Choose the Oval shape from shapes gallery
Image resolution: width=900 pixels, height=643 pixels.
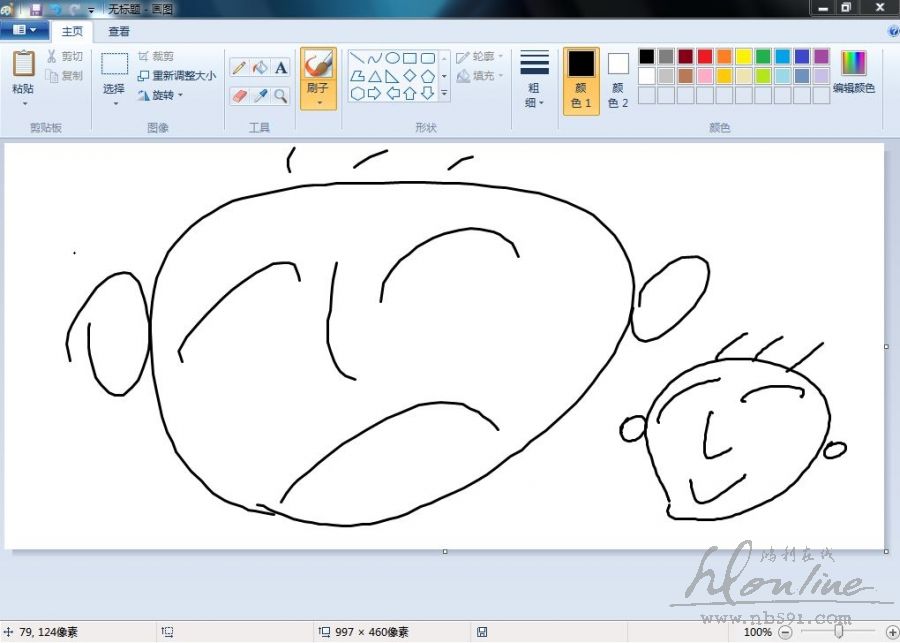pos(393,58)
